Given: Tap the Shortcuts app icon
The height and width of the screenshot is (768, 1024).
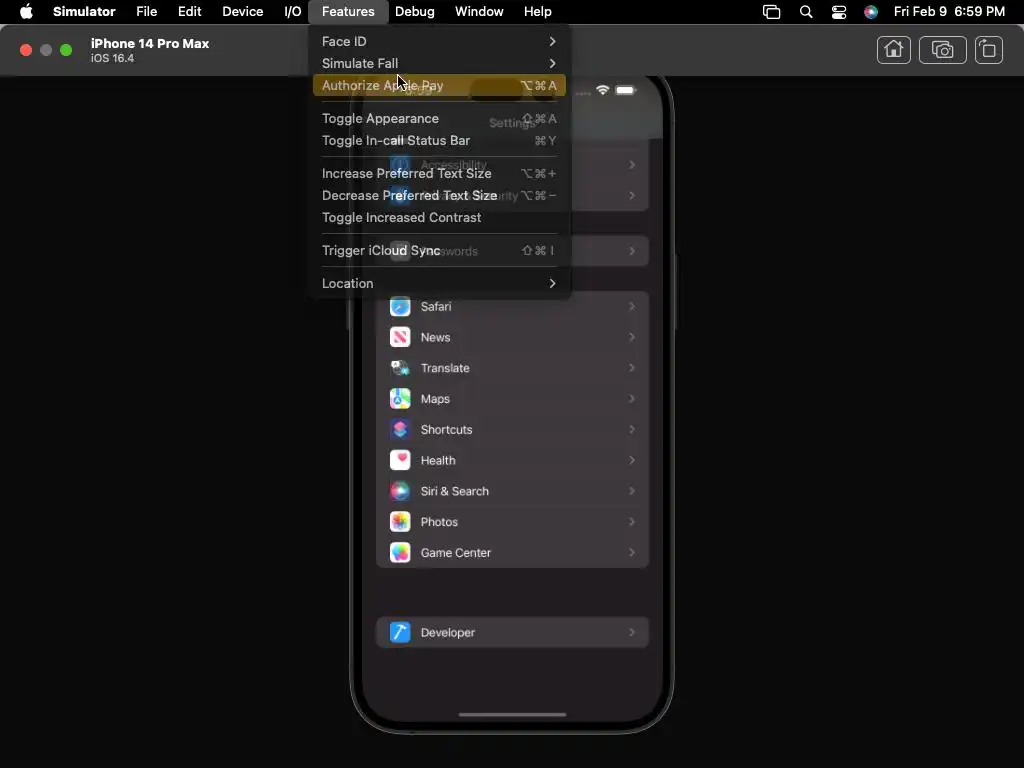Looking at the screenshot, I should (400, 429).
